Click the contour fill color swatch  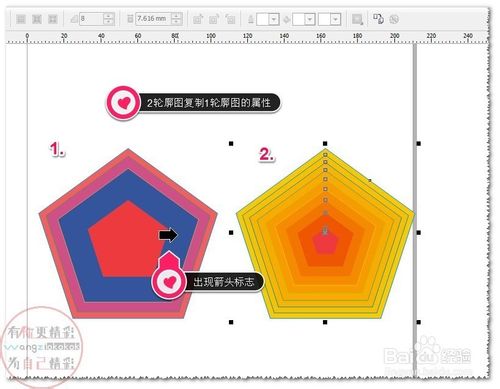(299, 19)
